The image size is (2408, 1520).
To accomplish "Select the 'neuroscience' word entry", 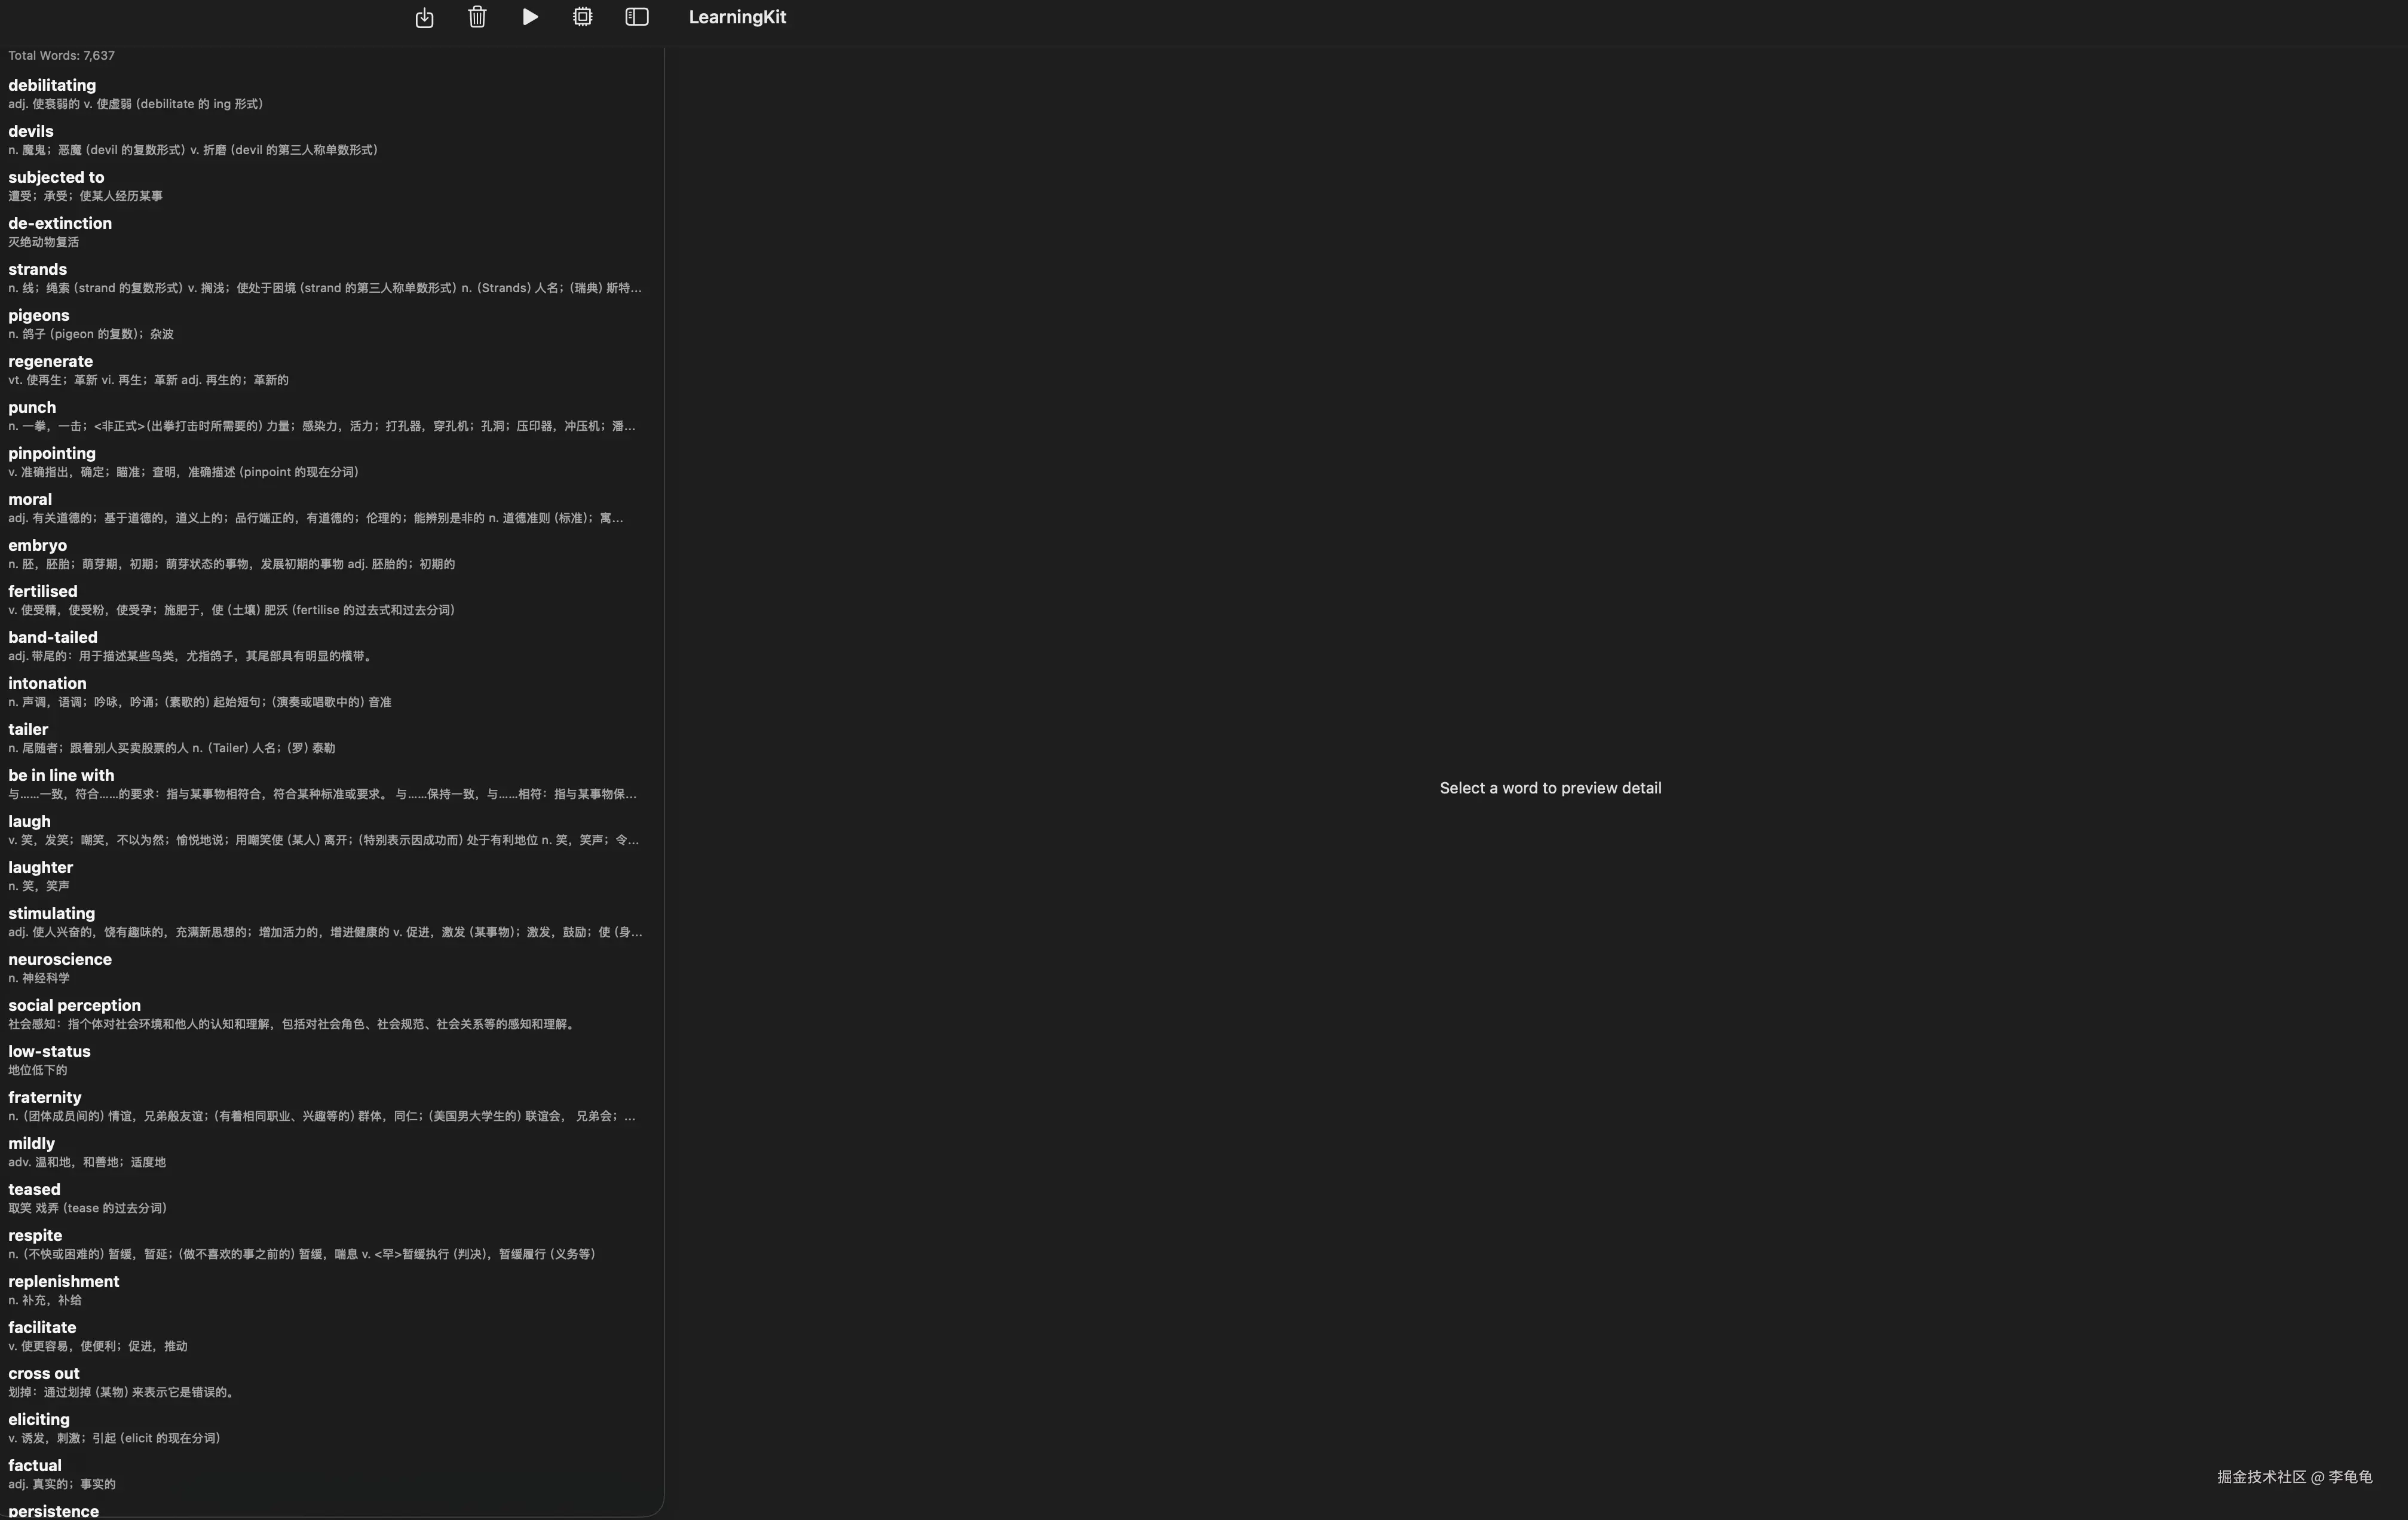I will click(x=60, y=960).
